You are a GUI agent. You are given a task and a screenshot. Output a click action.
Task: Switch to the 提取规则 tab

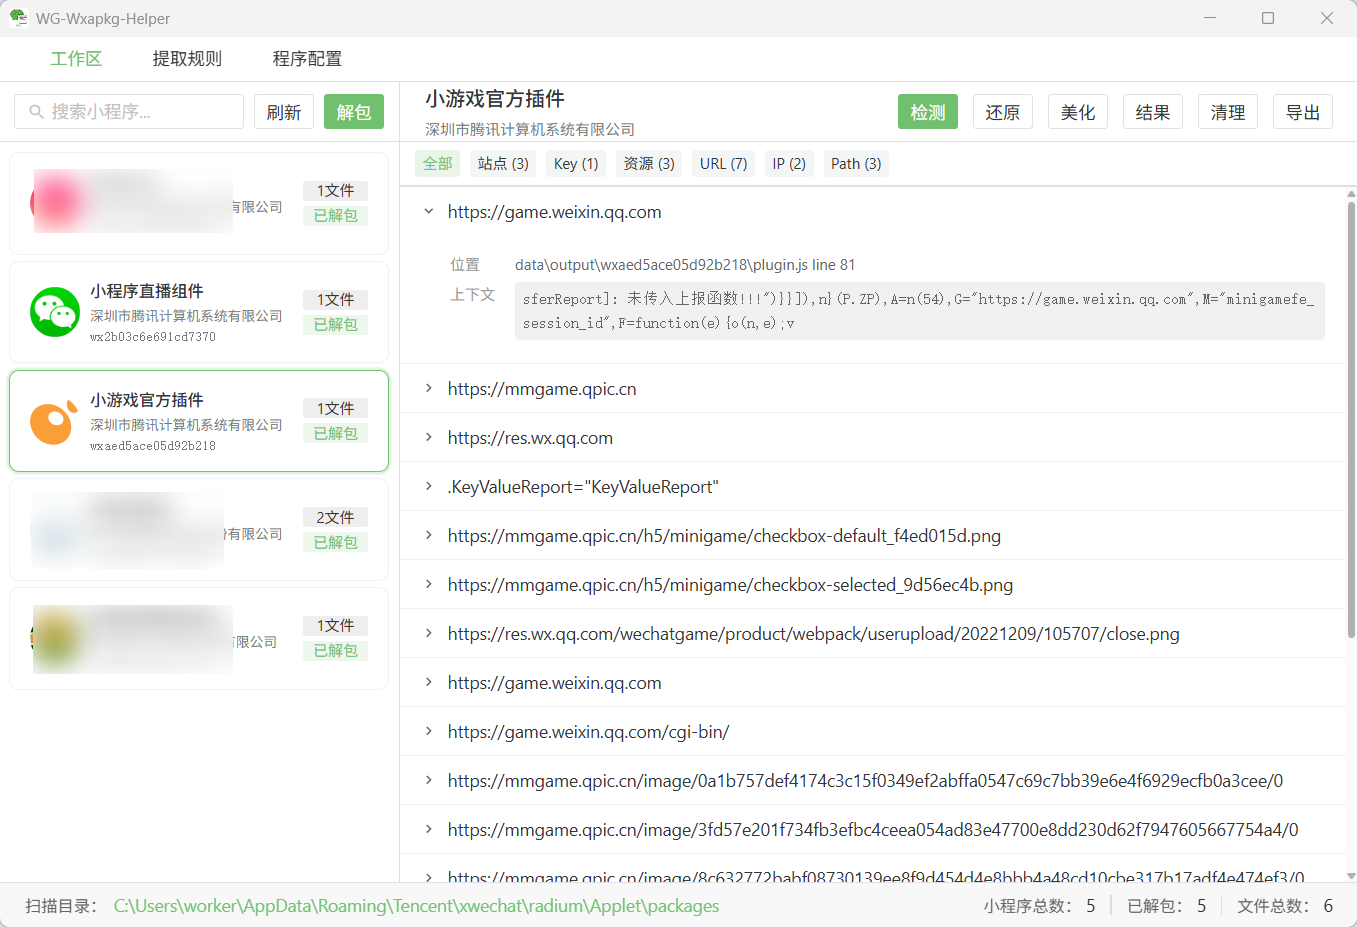click(187, 59)
